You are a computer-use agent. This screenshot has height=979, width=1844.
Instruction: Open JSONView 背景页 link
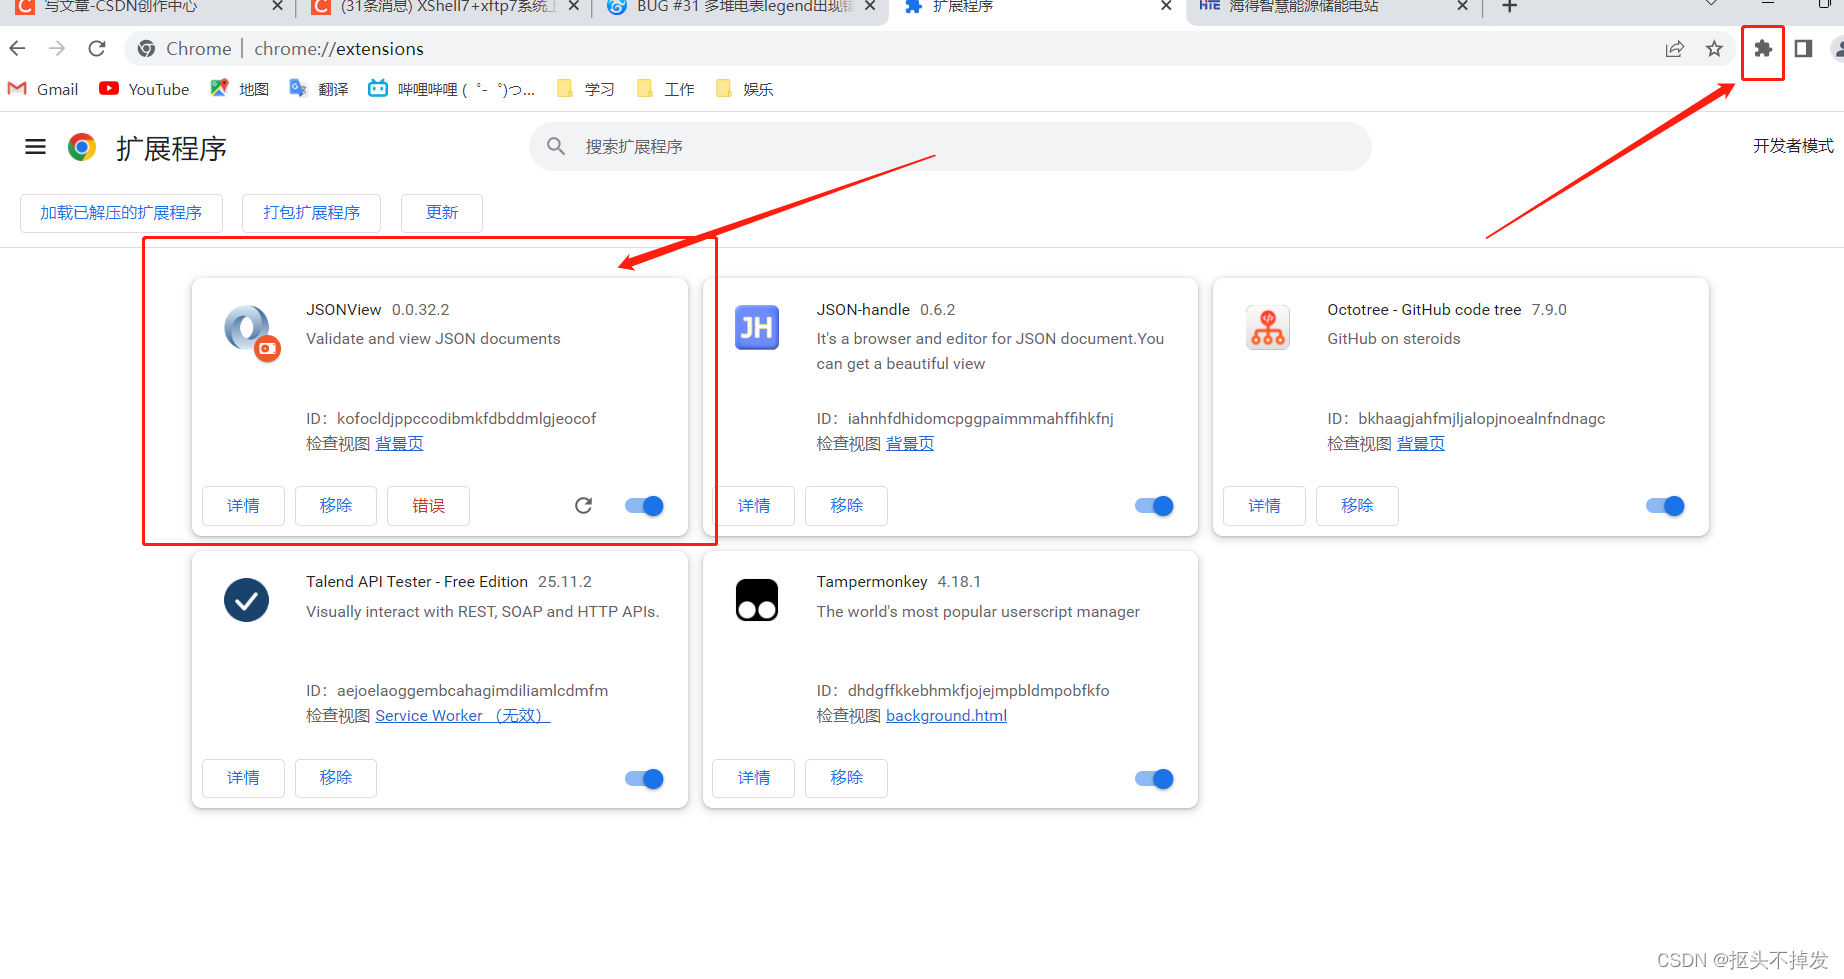tap(399, 444)
